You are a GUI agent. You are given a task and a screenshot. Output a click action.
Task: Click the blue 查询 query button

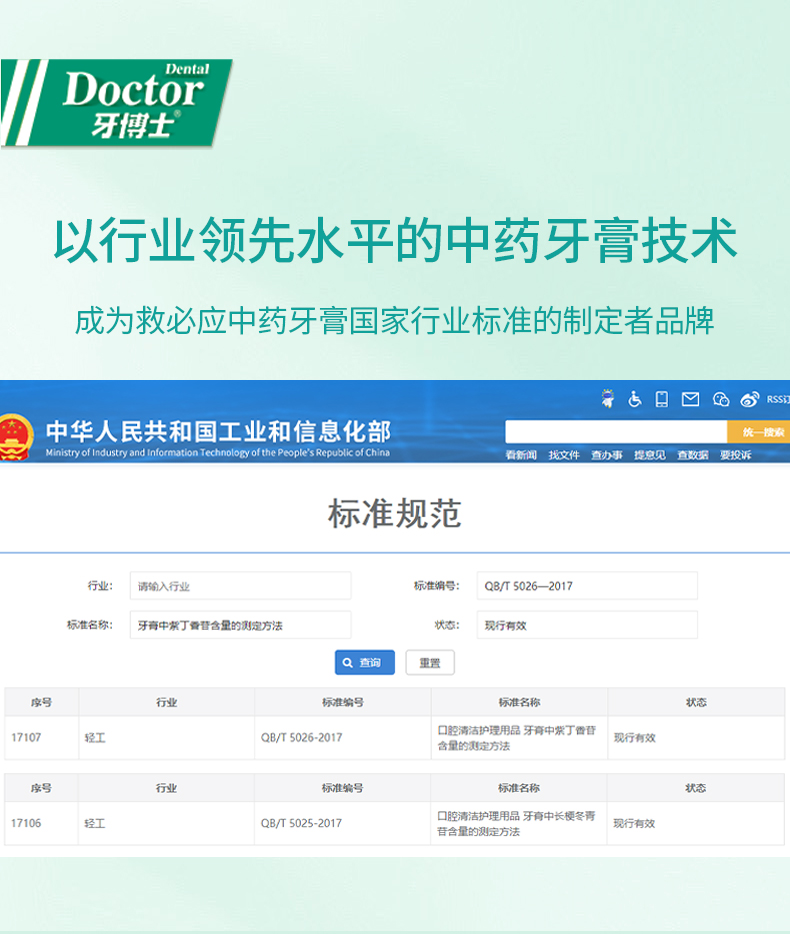click(x=364, y=662)
